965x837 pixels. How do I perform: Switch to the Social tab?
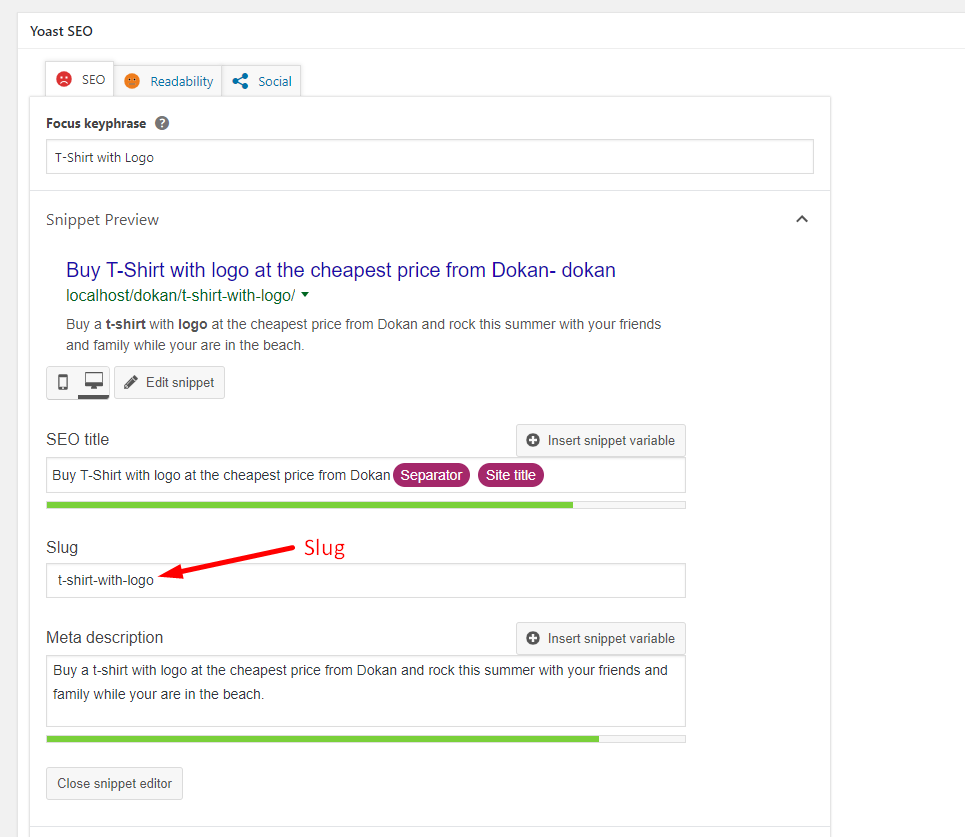(x=262, y=81)
